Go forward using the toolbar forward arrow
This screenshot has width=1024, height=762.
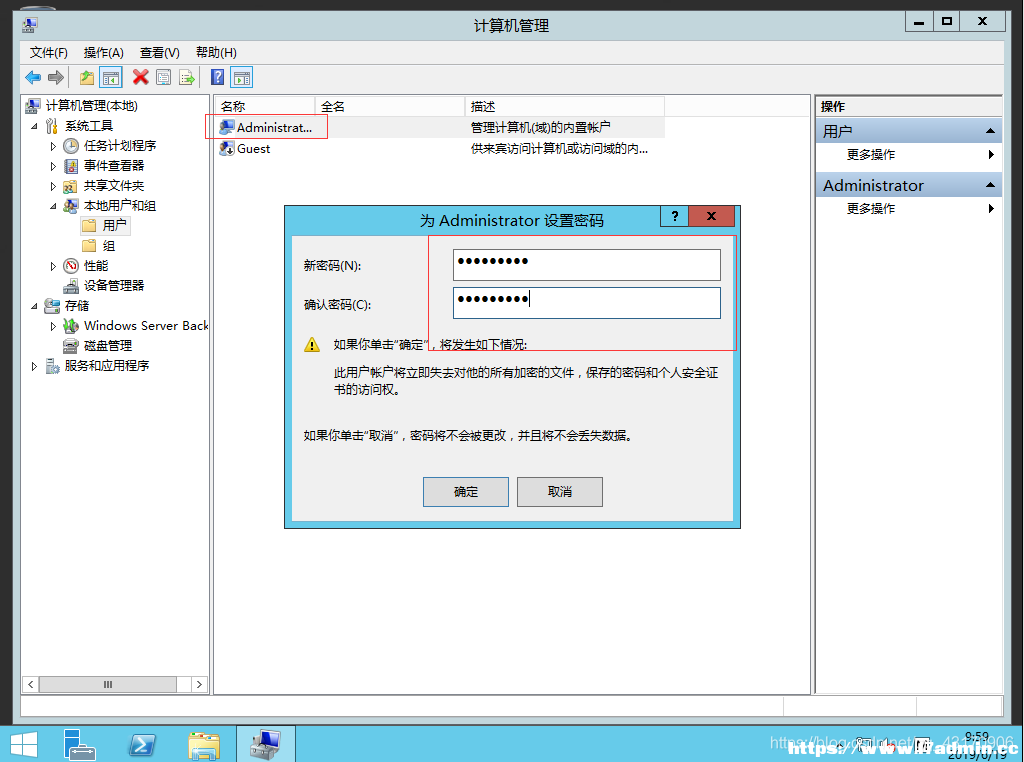coord(56,78)
